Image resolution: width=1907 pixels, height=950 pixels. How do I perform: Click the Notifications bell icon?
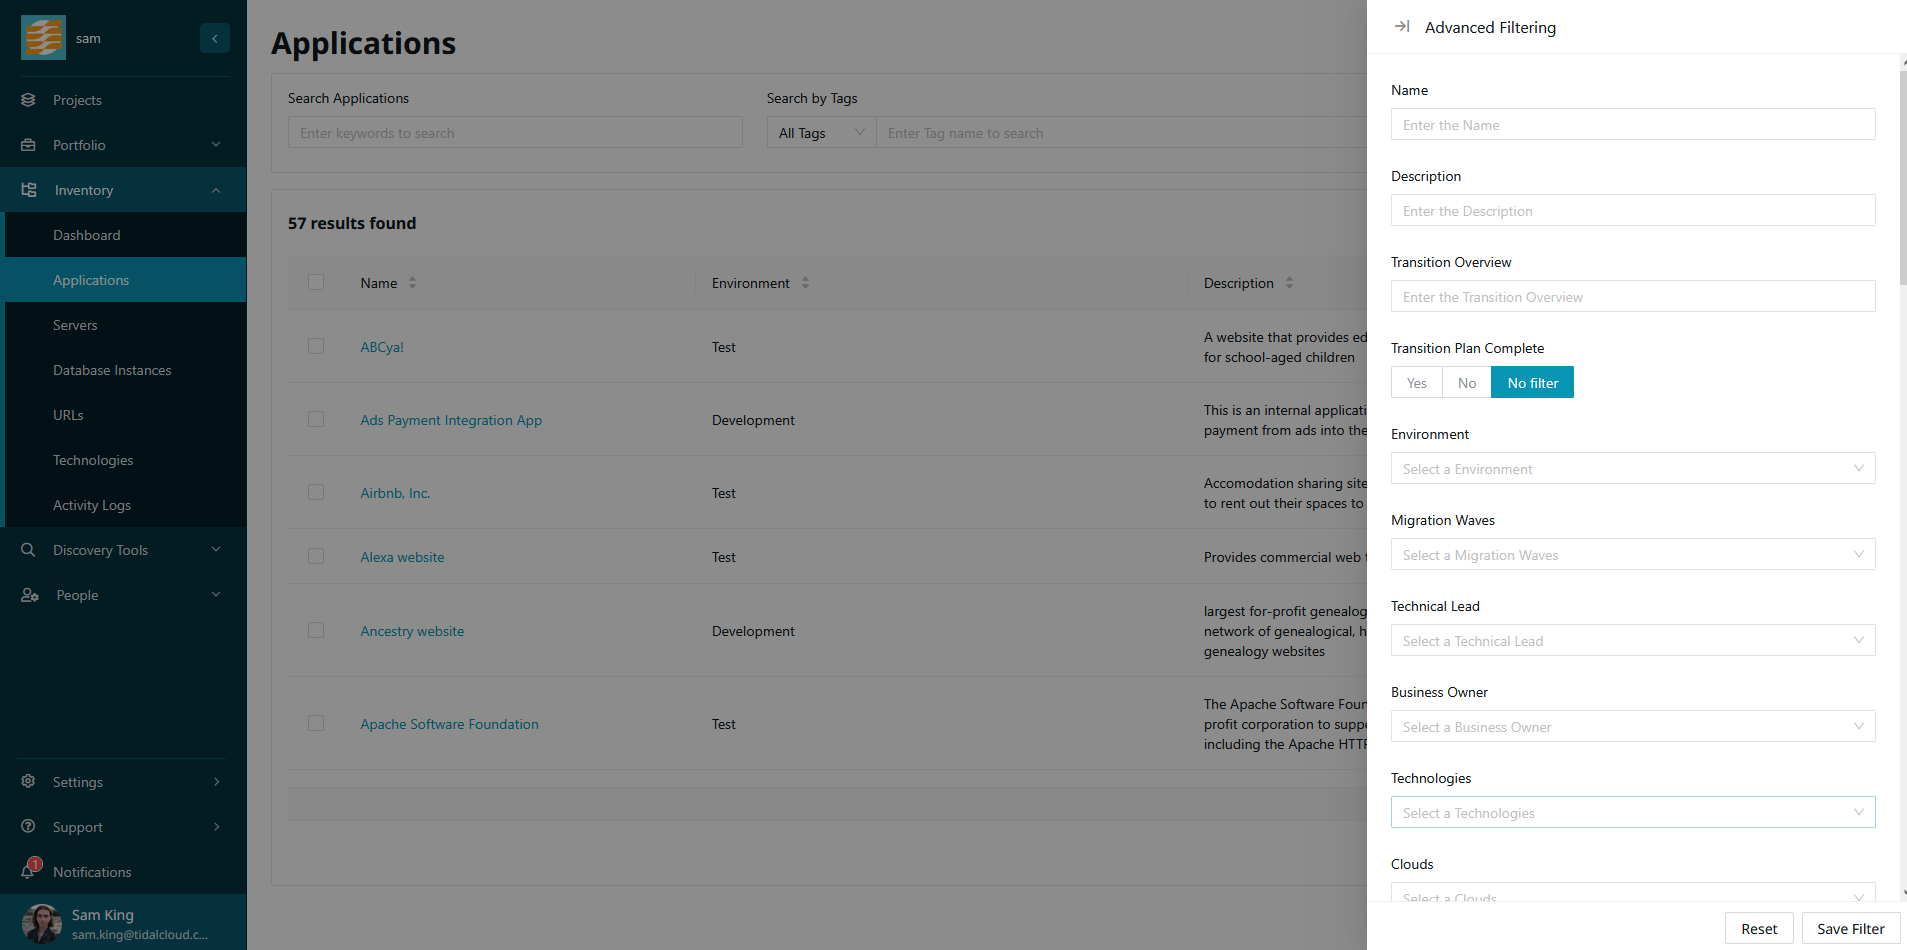(28, 871)
